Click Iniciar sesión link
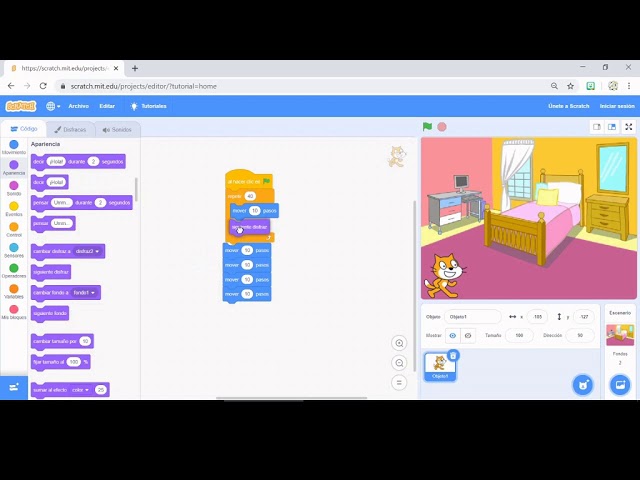Image resolution: width=640 pixels, height=480 pixels. tap(617, 106)
